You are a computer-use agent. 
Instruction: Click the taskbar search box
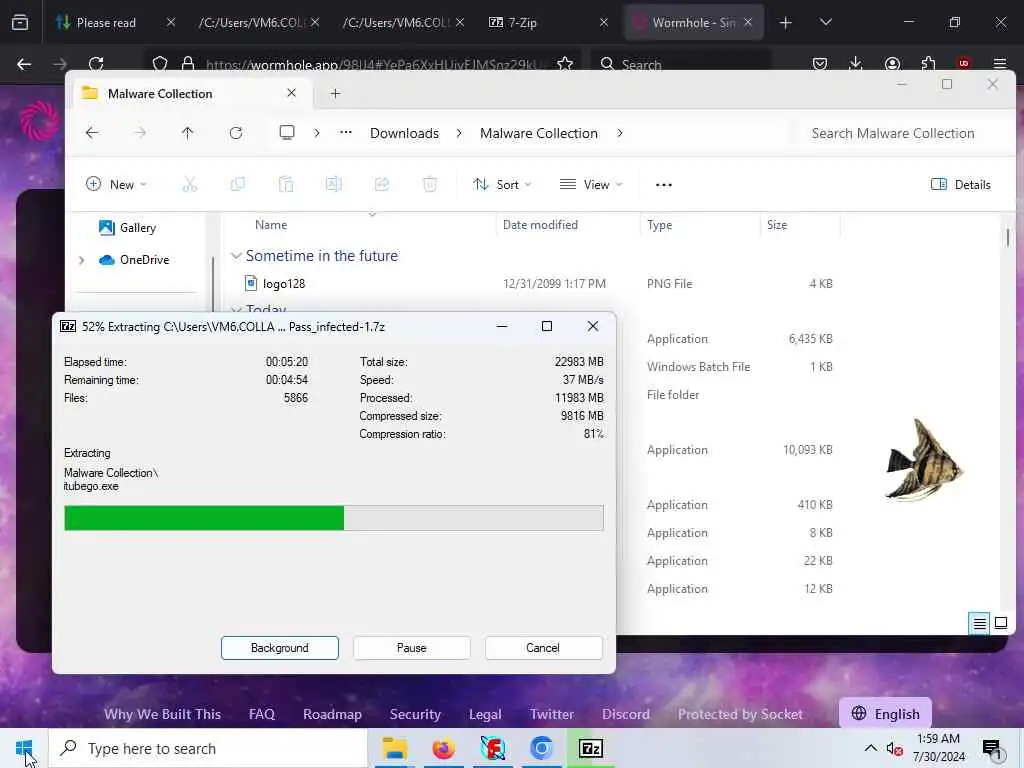pyautogui.click(x=208, y=748)
